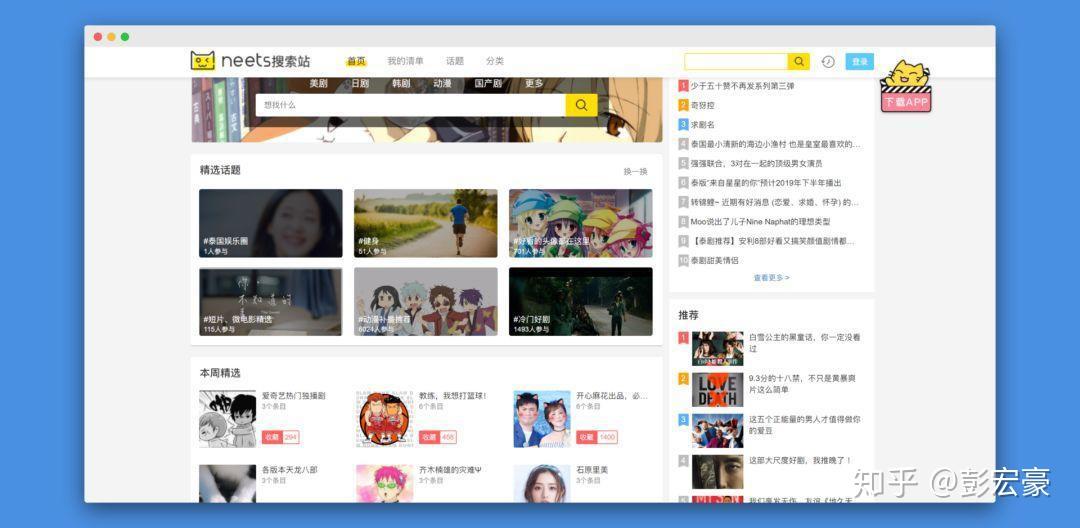Open the #健身 topic card
Screen dimensions: 1080x528
[426, 223]
